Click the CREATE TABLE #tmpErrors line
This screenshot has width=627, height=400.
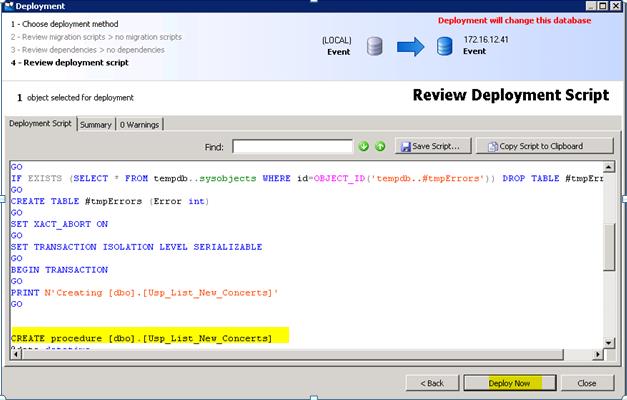click(110, 201)
